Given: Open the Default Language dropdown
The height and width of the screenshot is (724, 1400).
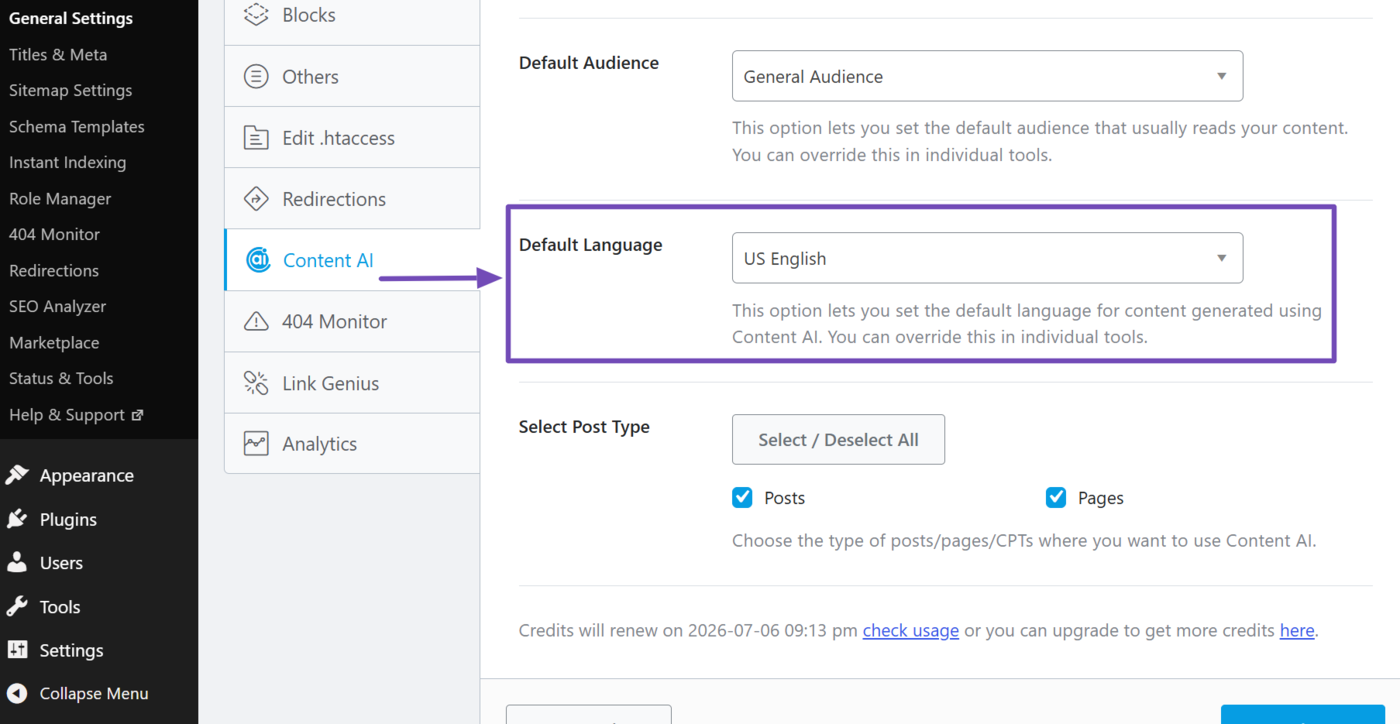Looking at the screenshot, I should click(x=987, y=258).
